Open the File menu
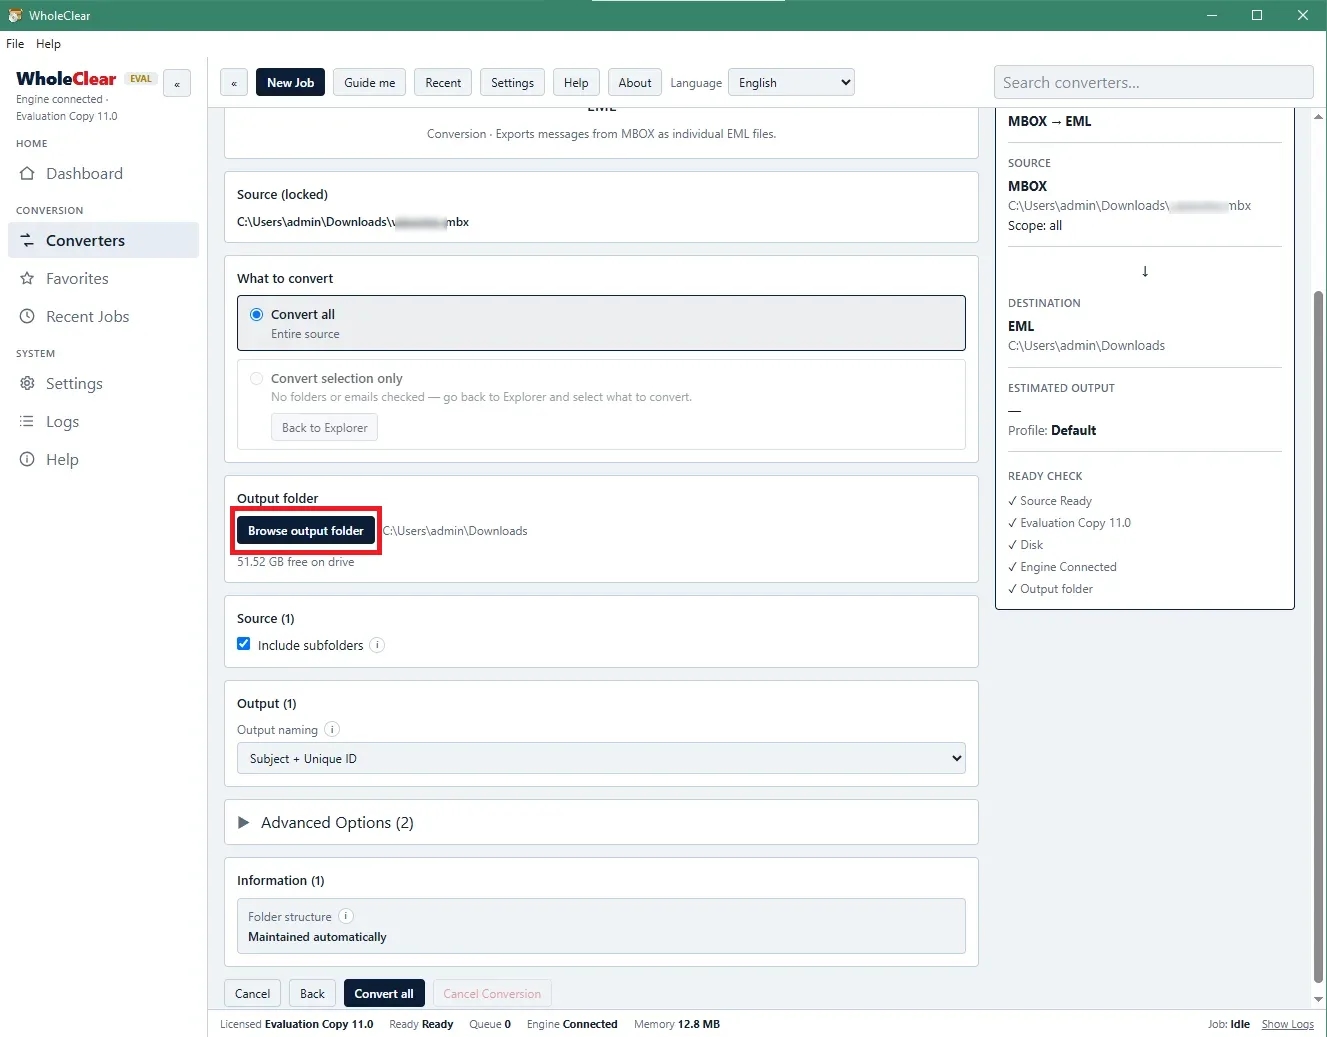Image resolution: width=1327 pixels, height=1037 pixels. [x=15, y=44]
